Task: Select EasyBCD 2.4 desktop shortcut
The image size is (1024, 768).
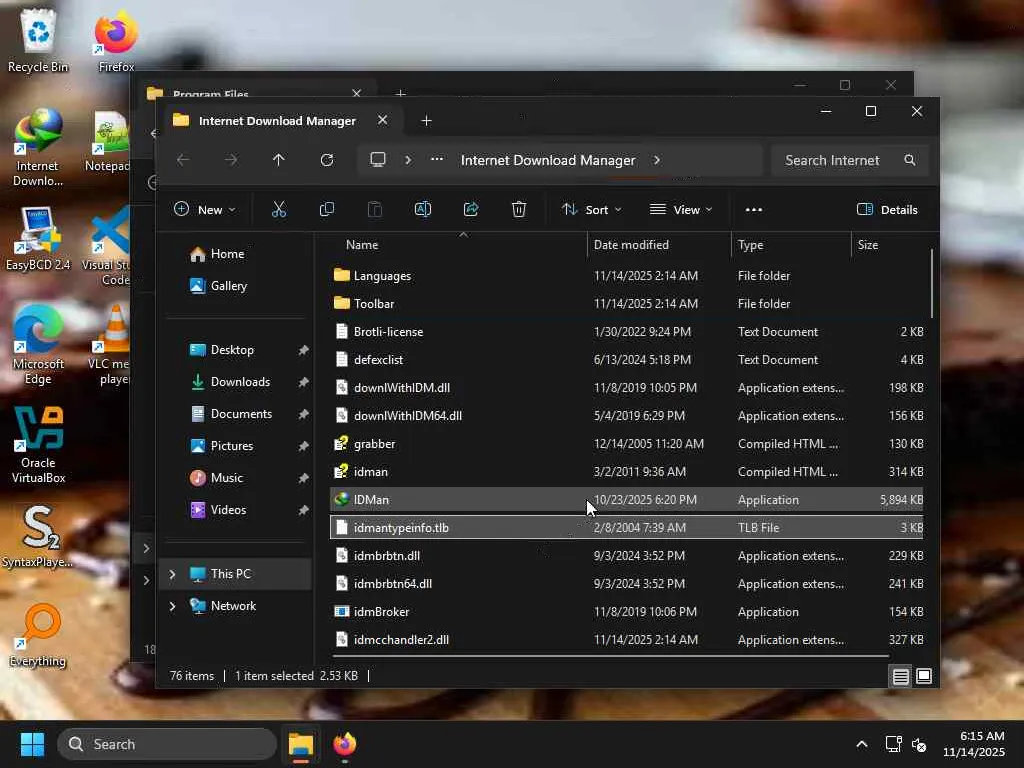Action: (x=38, y=239)
